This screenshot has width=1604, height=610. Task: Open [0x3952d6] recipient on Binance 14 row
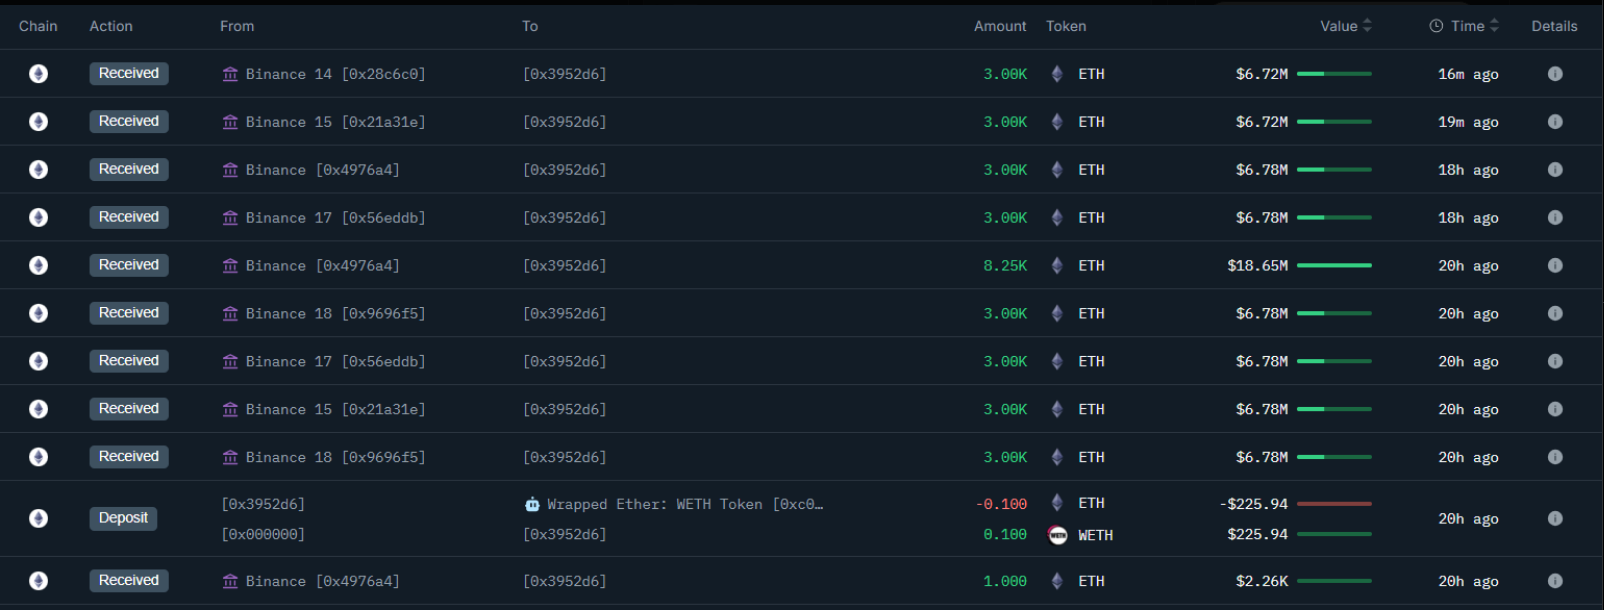[x=564, y=74]
